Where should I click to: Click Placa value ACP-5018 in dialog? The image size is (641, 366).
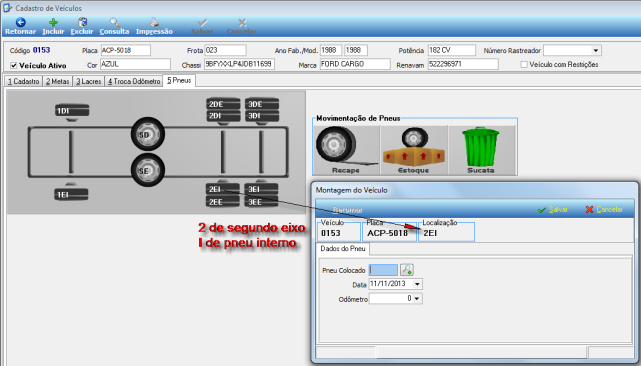click(388, 233)
